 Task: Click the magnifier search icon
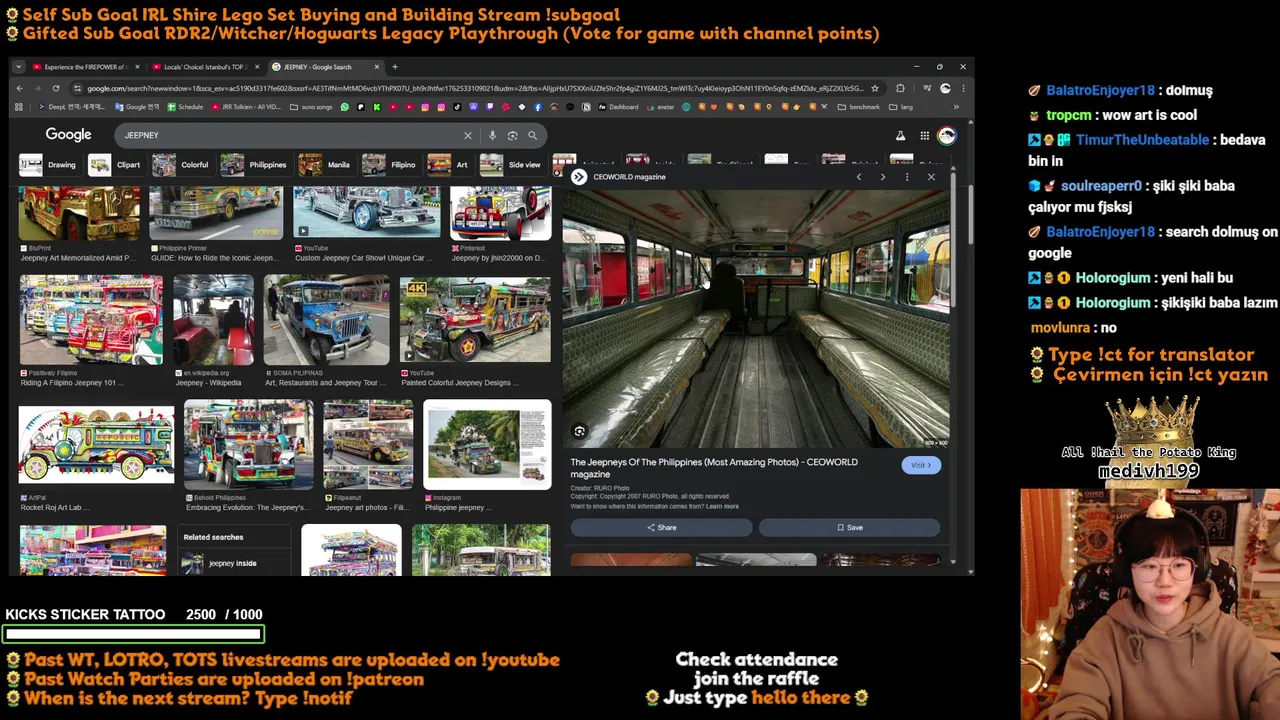[532, 135]
